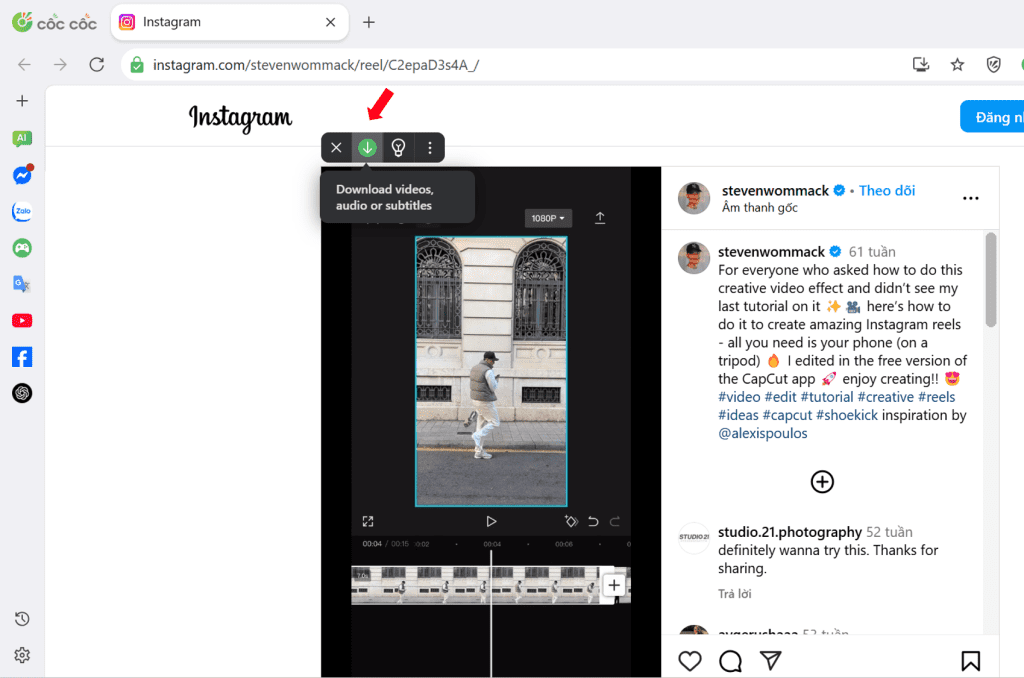
Task: Select the keyframe diamond icon near the timeline
Action: point(569,520)
